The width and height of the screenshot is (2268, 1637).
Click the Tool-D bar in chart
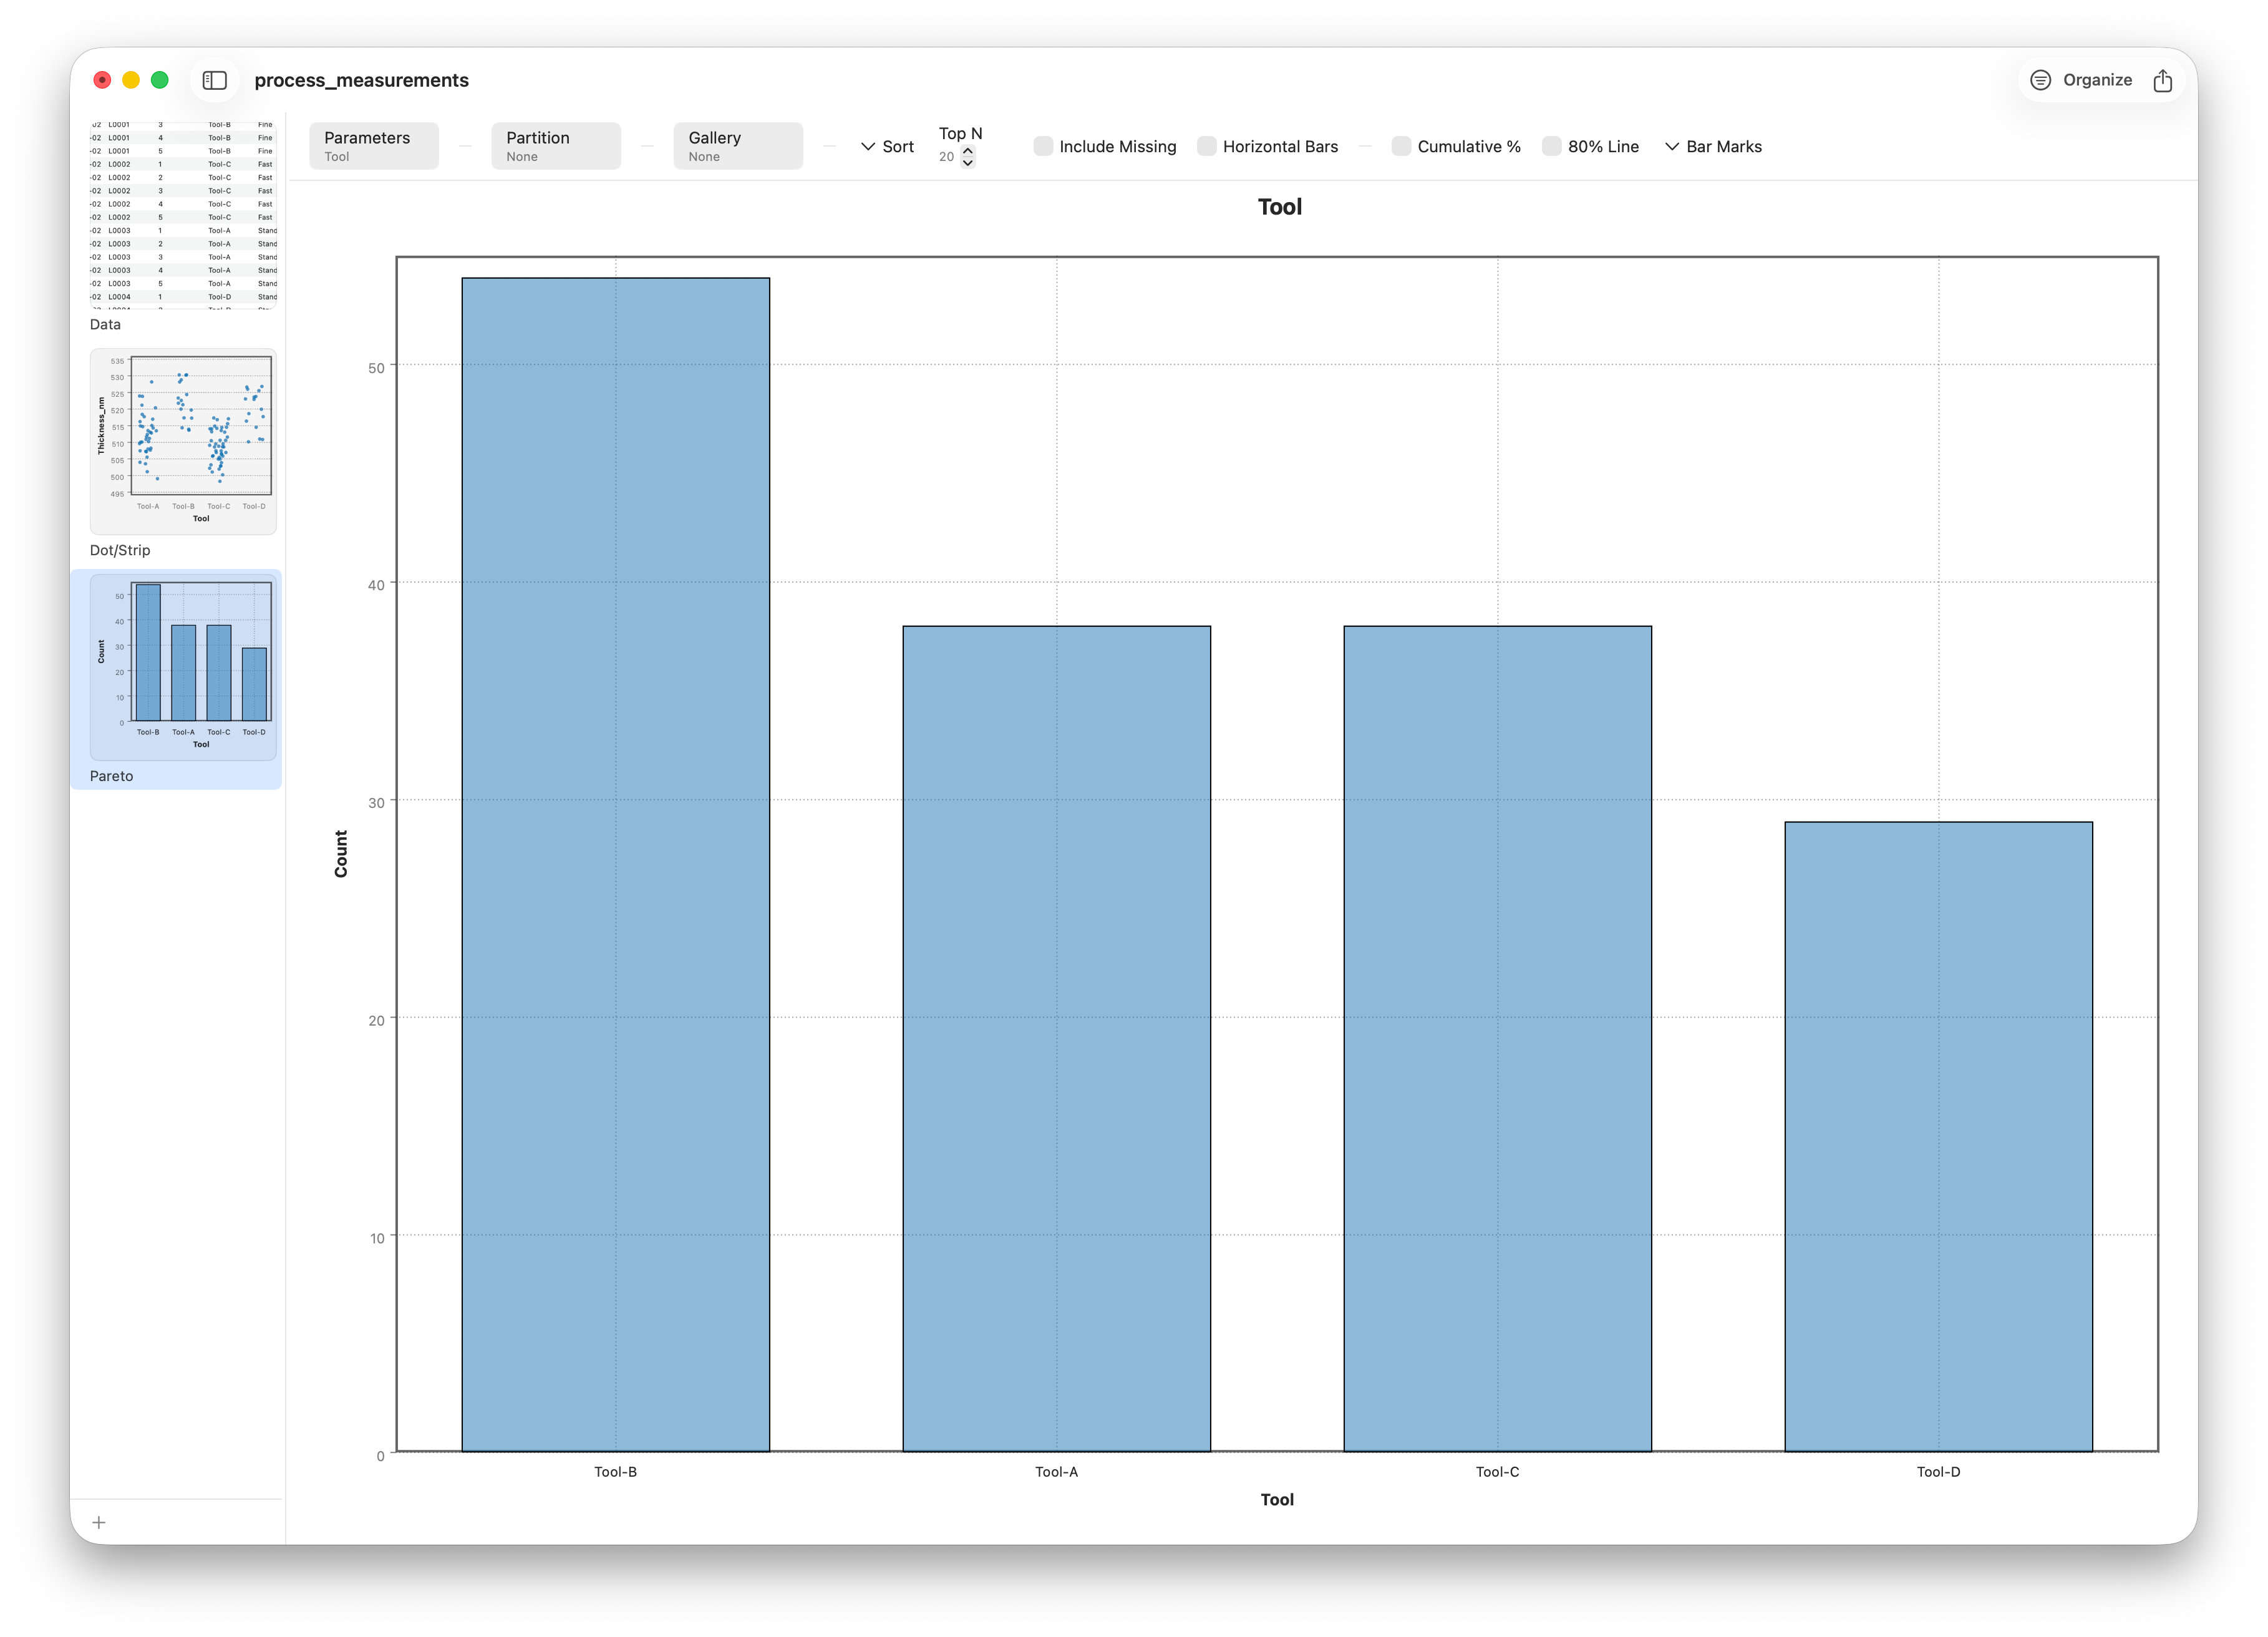(1938, 1136)
